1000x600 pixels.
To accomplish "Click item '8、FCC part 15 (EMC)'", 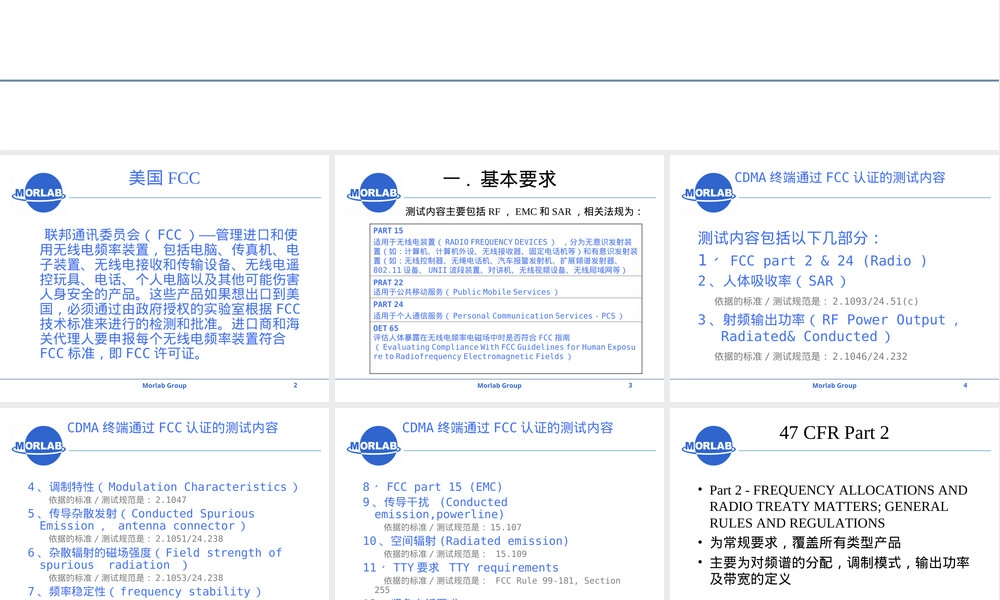I will 432,487.
